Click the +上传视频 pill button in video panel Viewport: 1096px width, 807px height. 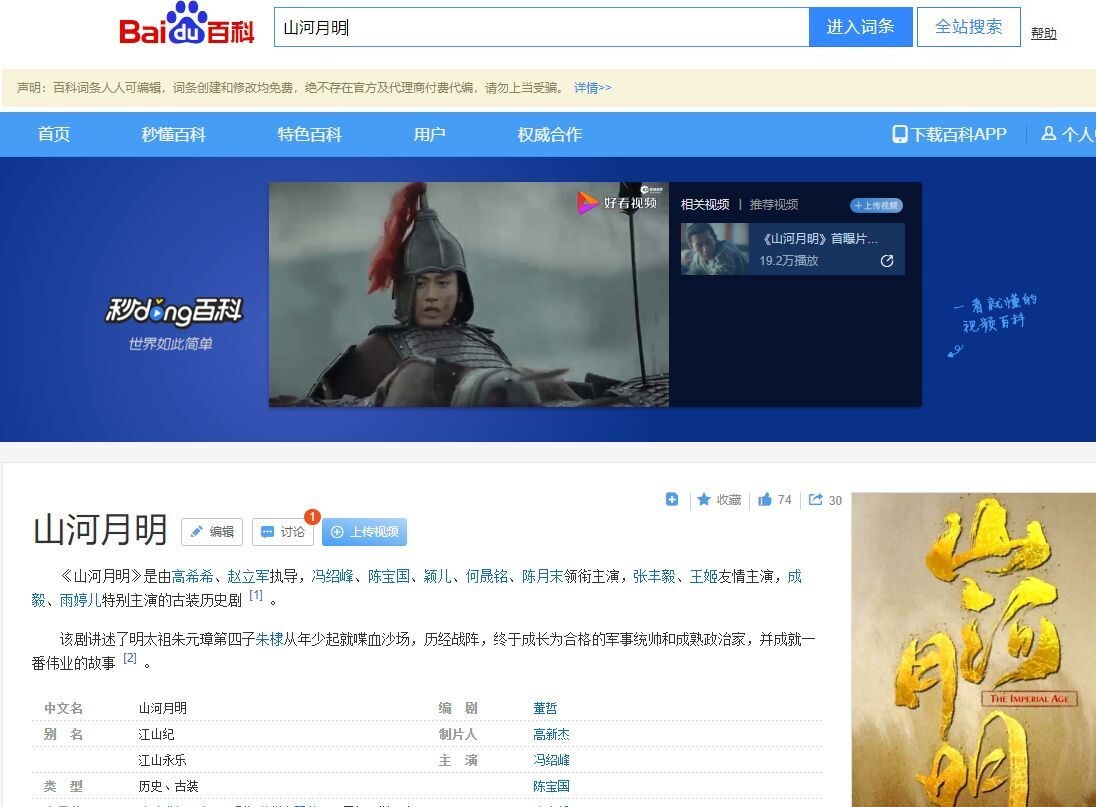[877, 205]
